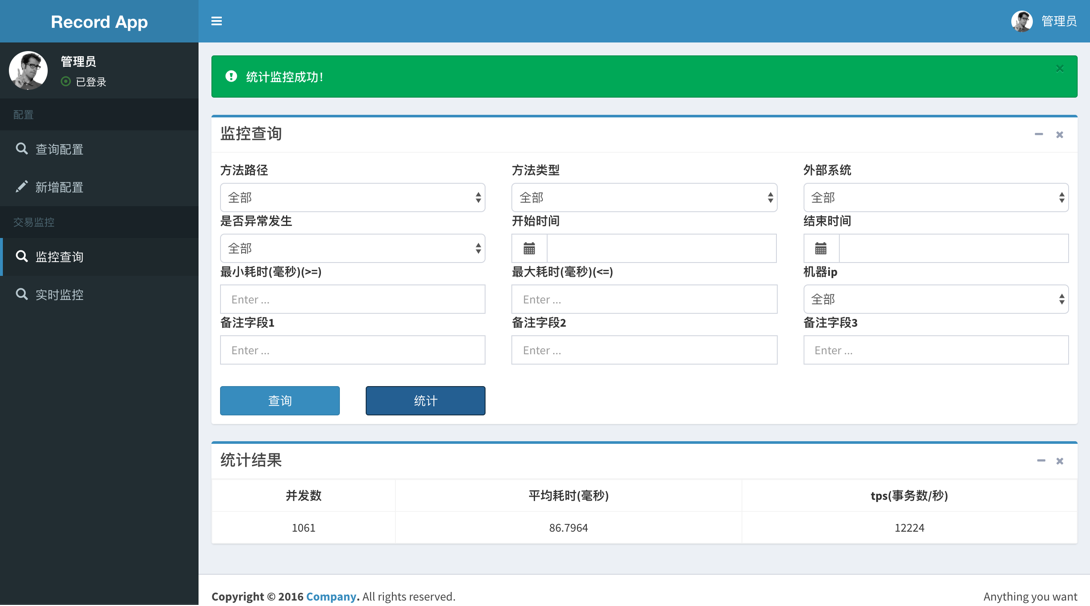Click the 统计监控成功! alert message

click(284, 76)
